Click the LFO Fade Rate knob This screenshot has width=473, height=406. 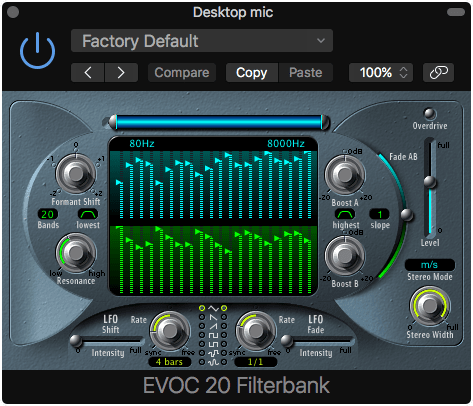(x=256, y=331)
